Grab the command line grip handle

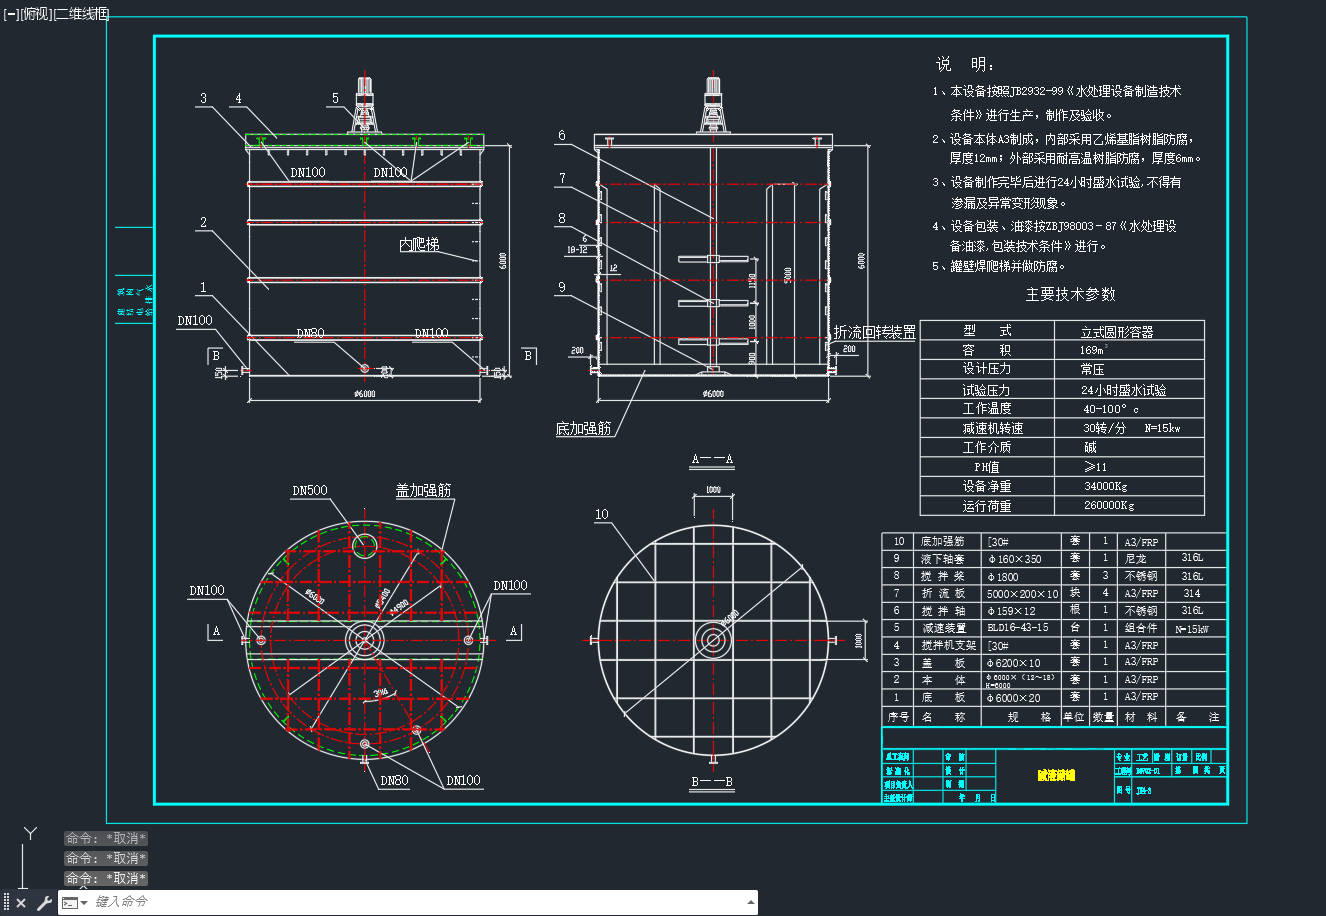(7, 903)
